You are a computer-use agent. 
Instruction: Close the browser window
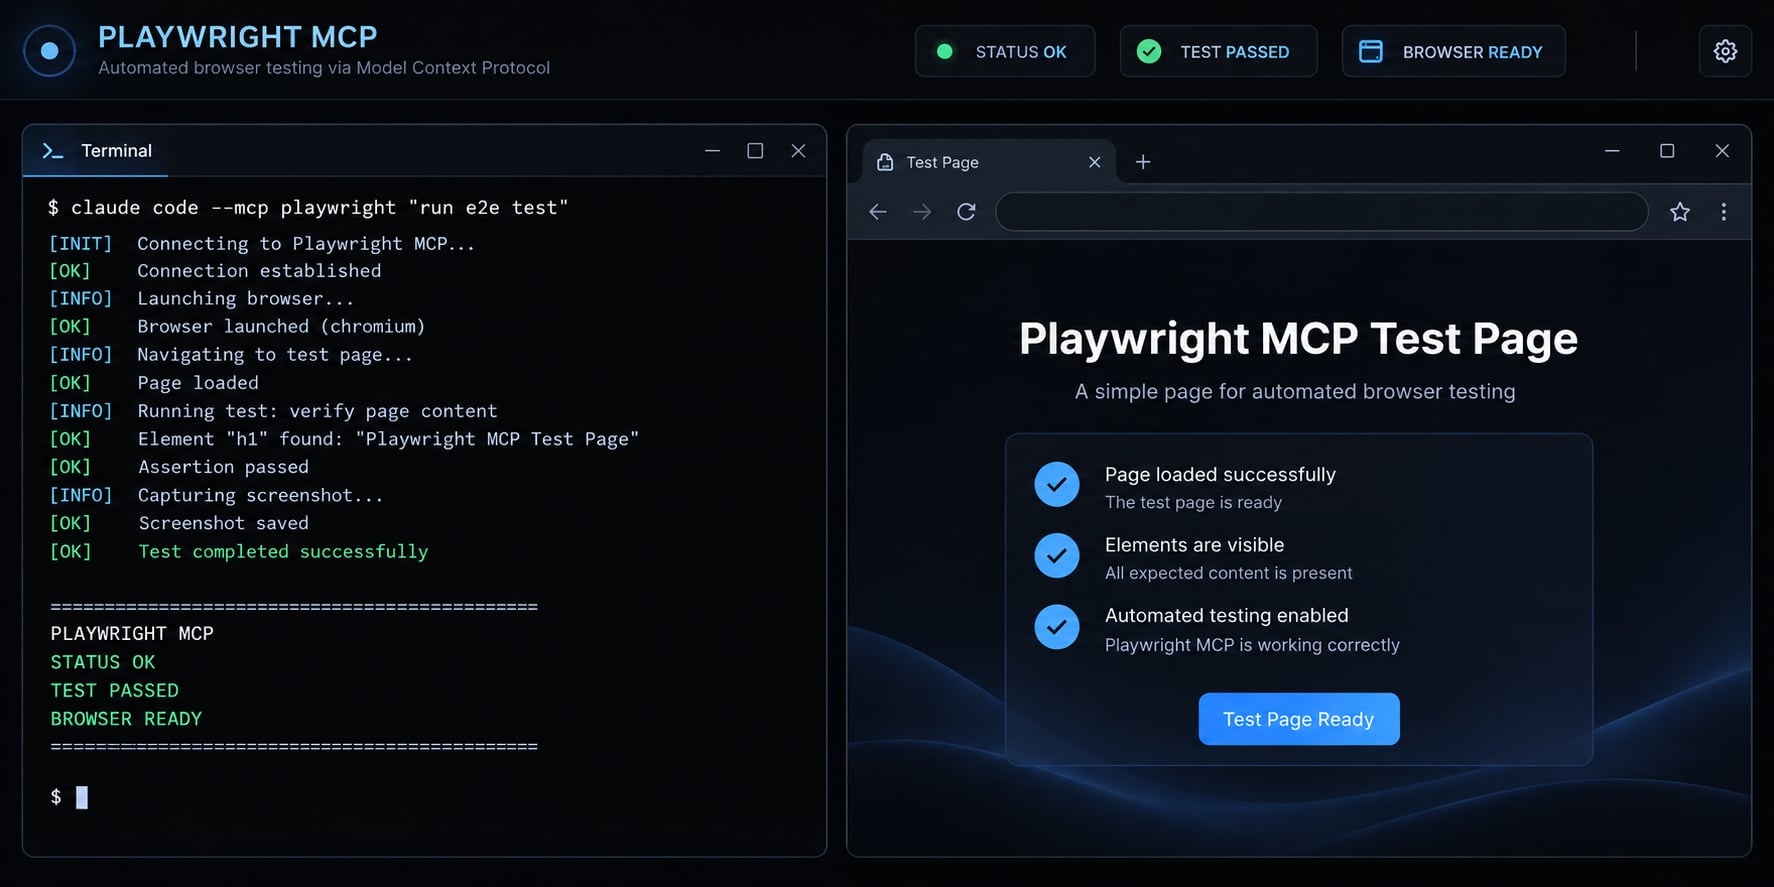(1722, 151)
